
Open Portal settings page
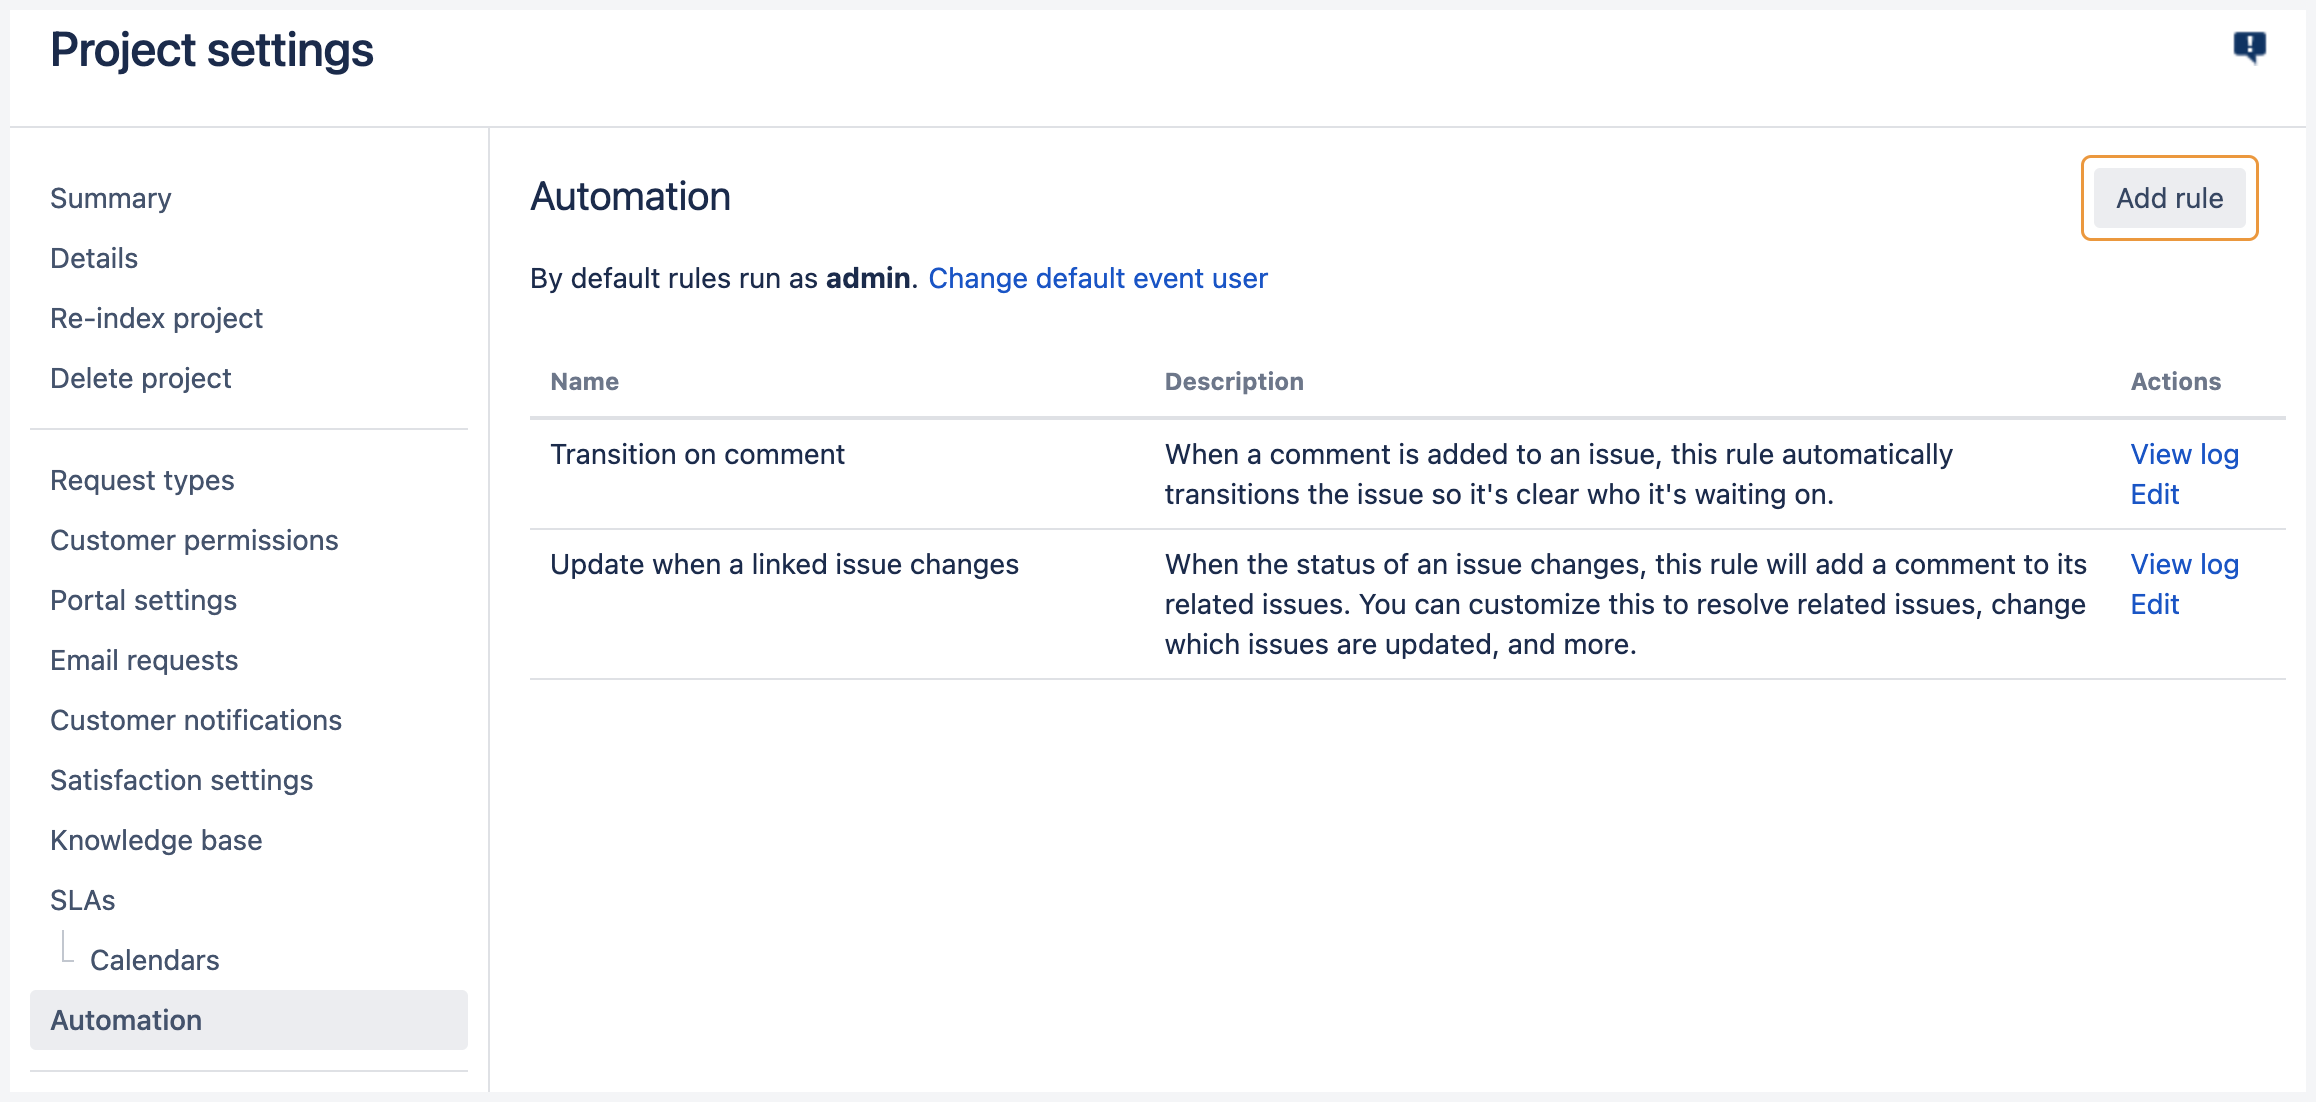tap(143, 600)
